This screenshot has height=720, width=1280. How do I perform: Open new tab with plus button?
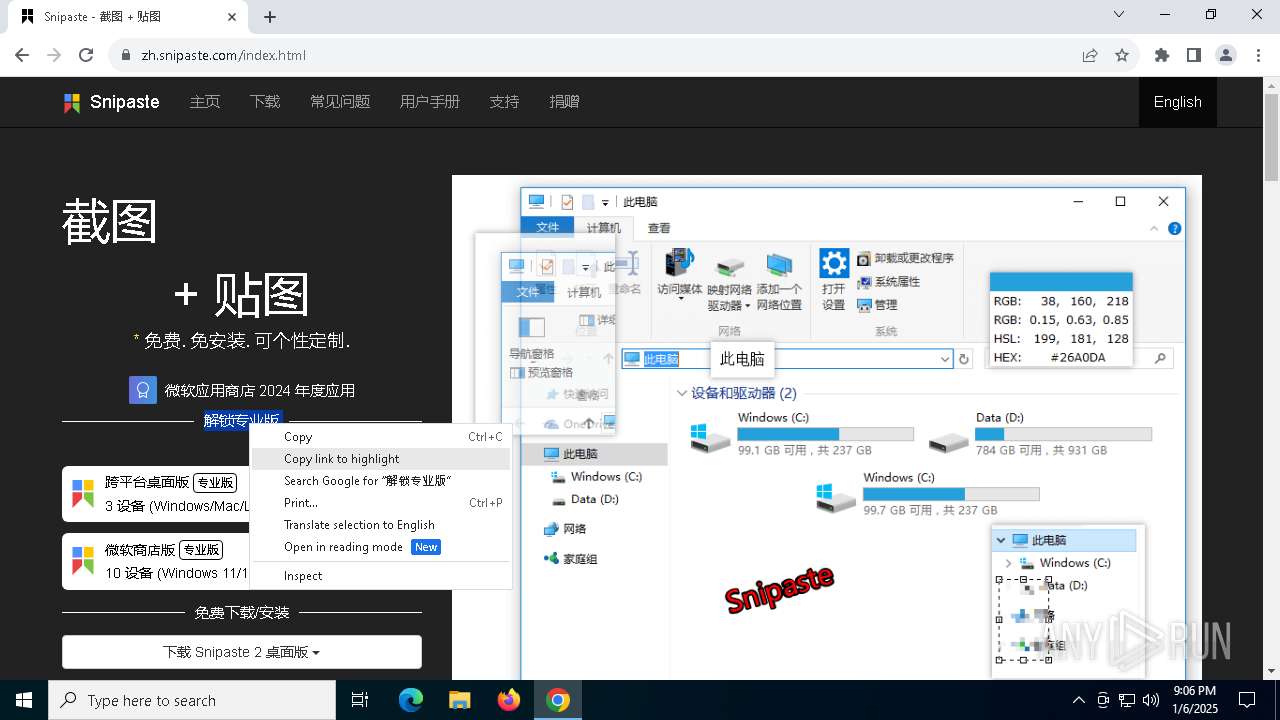[x=270, y=17]
